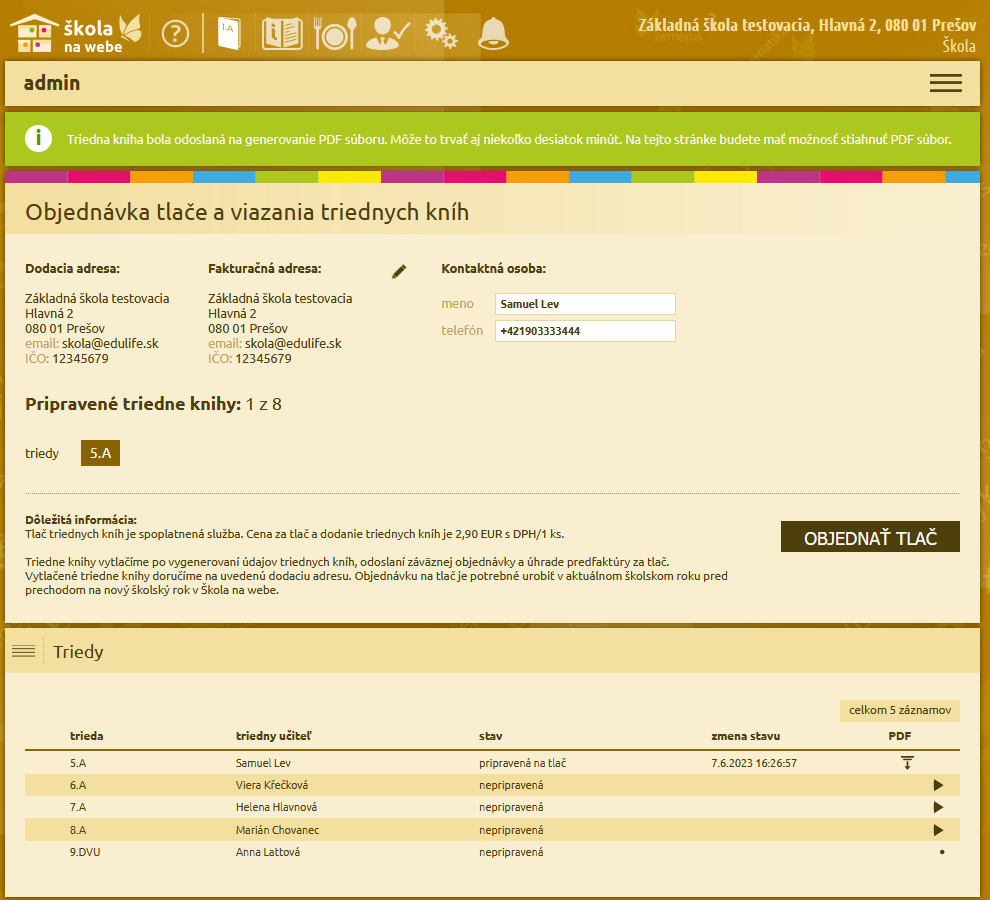Click the 7.6.2023 16:26:57 timestamp
This screenshot has height=900, width=990.
click(x=754, y=763)
